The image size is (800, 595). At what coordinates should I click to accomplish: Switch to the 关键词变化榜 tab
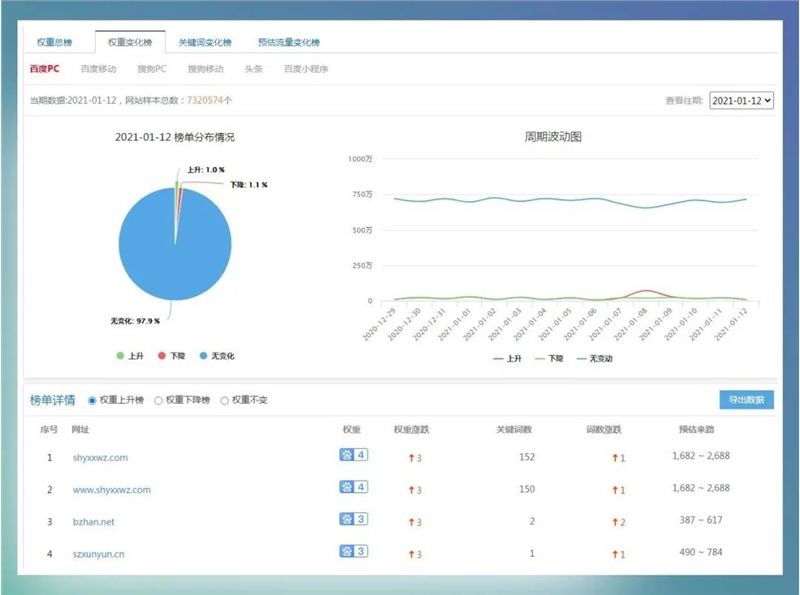[203, 42]
